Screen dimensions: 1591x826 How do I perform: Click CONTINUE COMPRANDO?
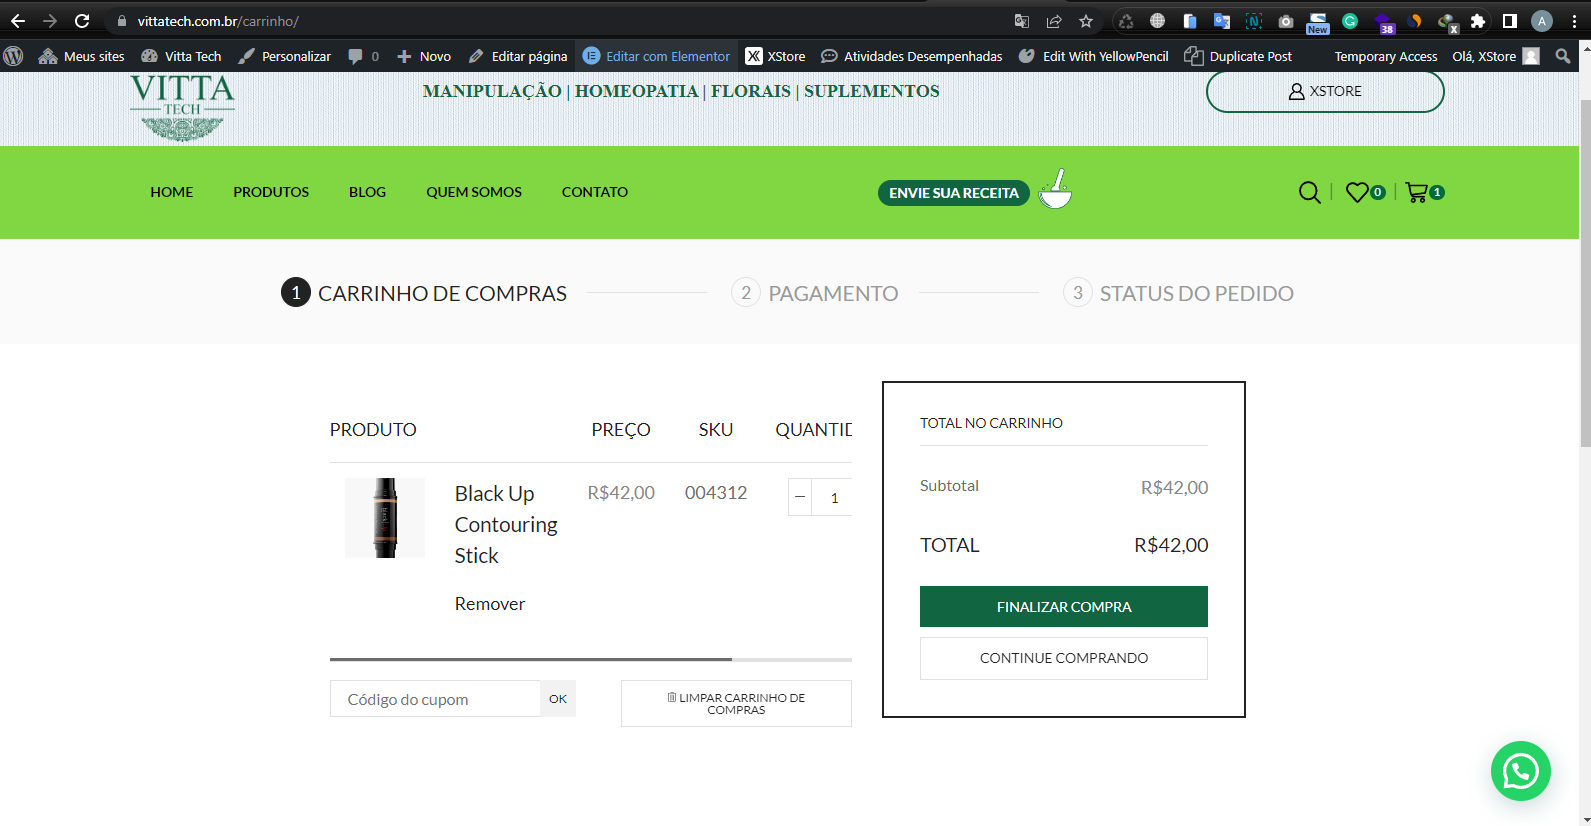[1064, 658]
